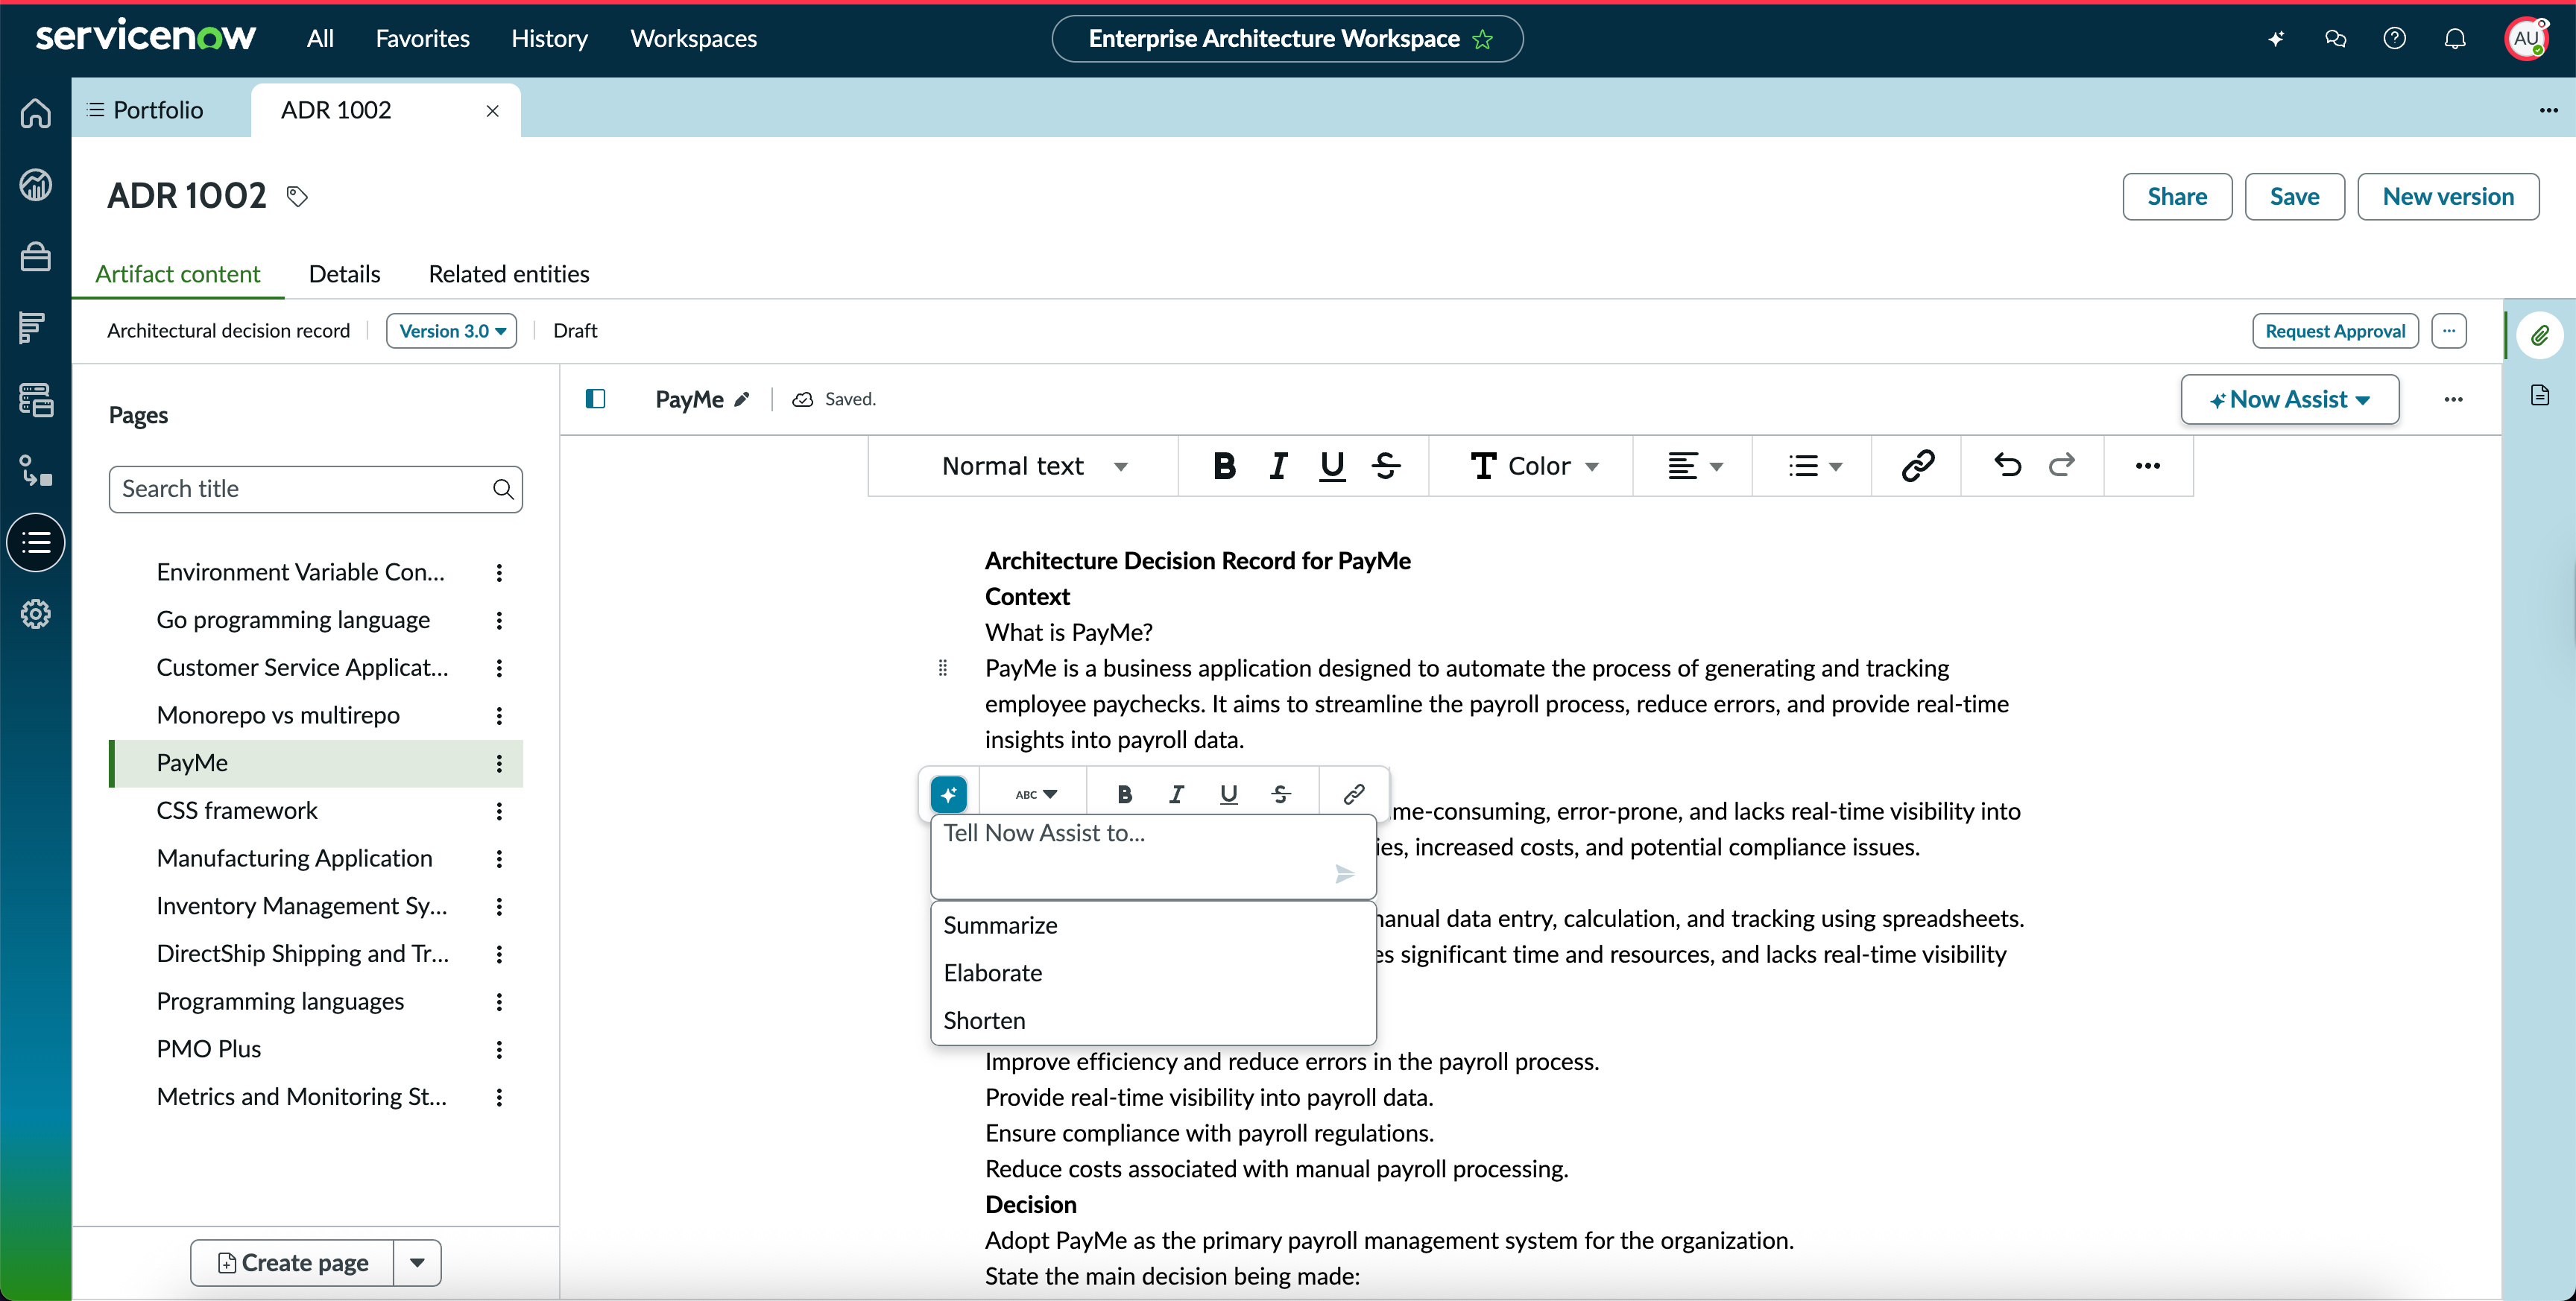Open the text alignment dropdown

click(1695, 466)
